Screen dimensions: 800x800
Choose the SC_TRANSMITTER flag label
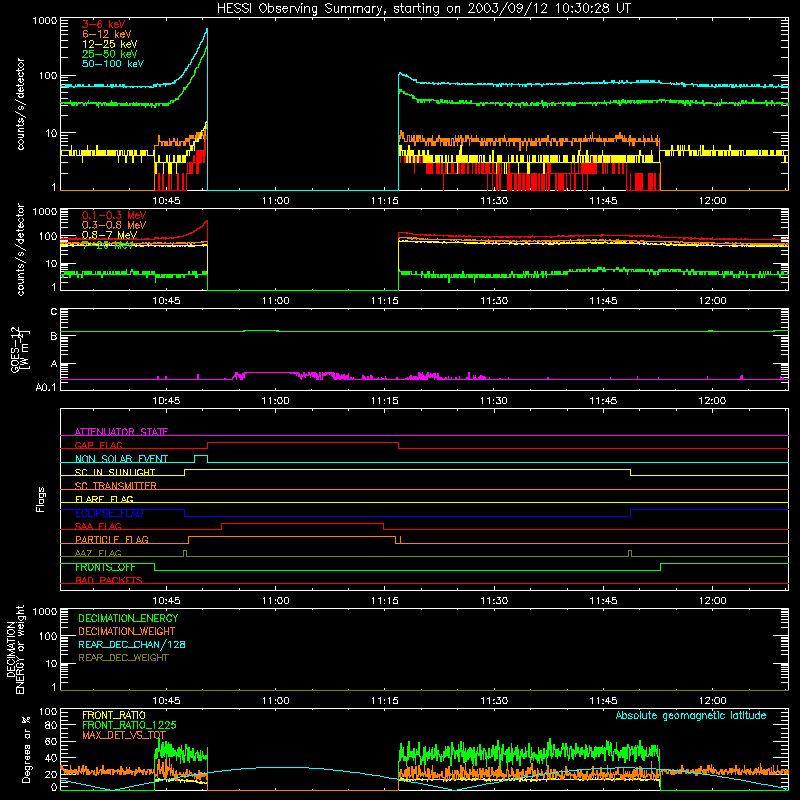[116, 486]
